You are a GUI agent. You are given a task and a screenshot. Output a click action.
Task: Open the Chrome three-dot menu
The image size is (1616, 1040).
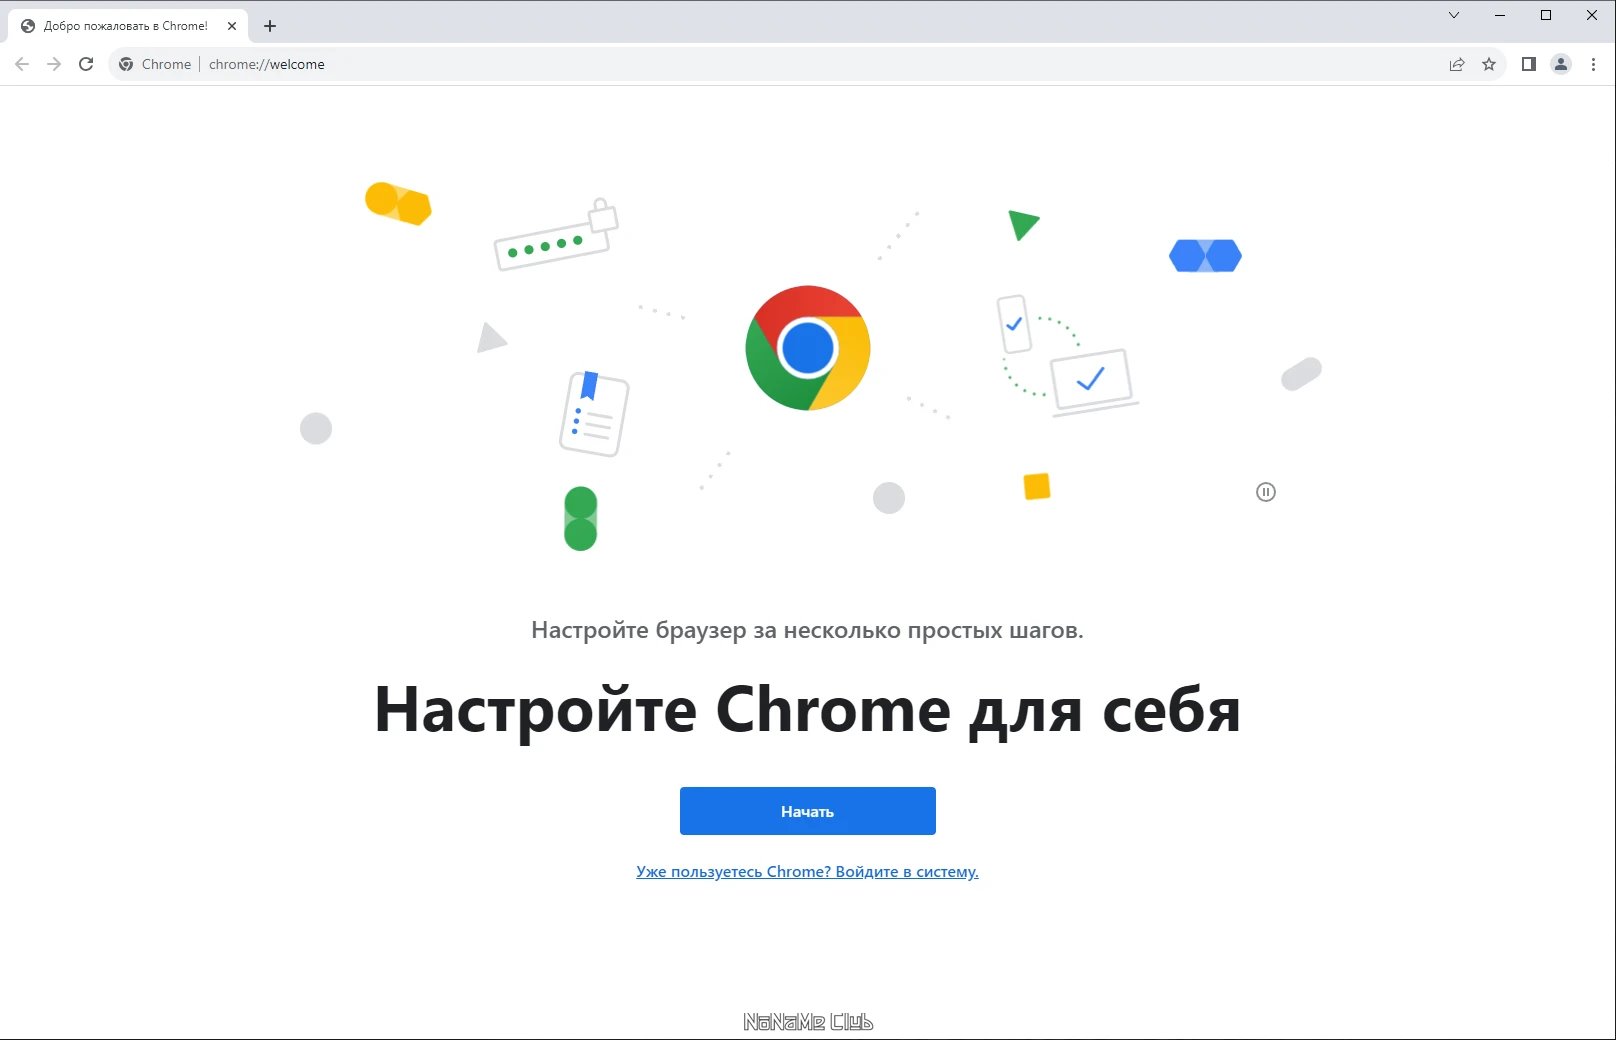pos(1593,64)
